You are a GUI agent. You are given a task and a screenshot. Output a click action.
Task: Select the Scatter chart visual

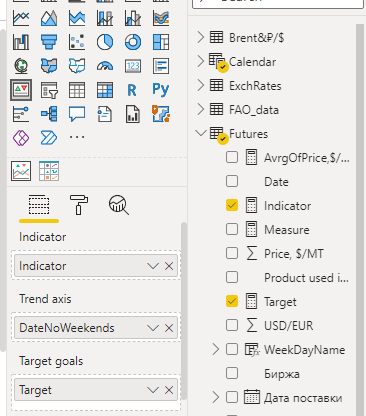coord(77,42)
